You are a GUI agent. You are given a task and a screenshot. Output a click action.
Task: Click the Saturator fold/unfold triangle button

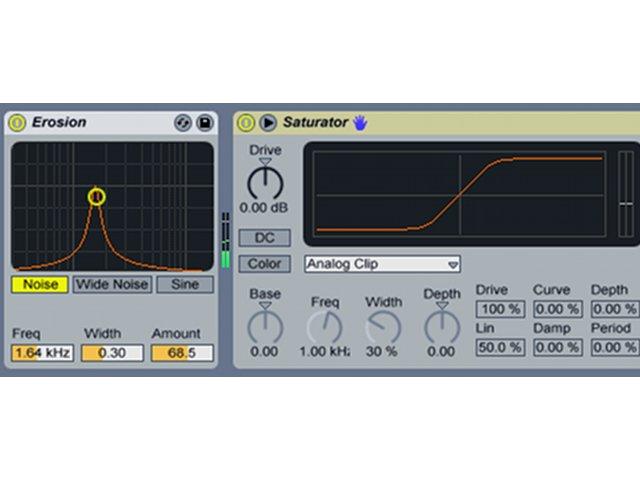[x=268, y=122]
